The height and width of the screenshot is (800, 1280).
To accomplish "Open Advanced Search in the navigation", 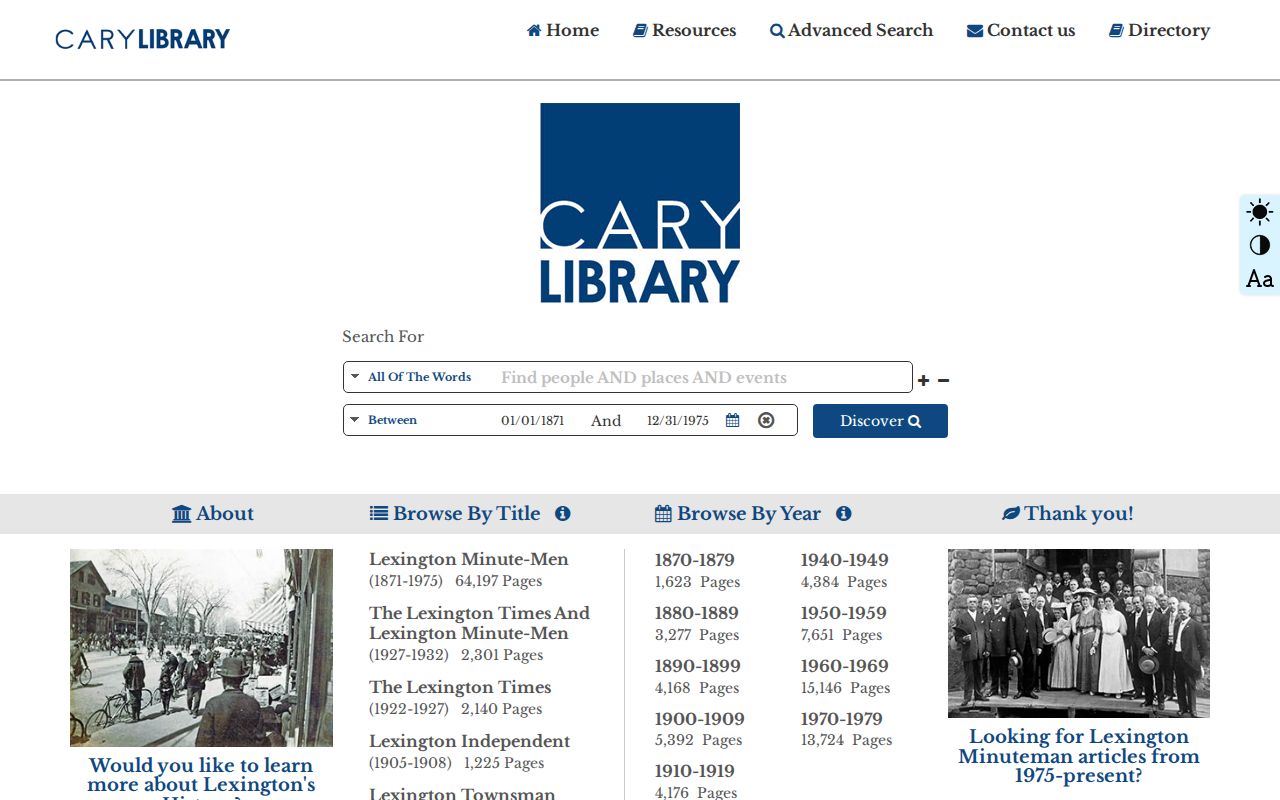I will tap(851, 30).
